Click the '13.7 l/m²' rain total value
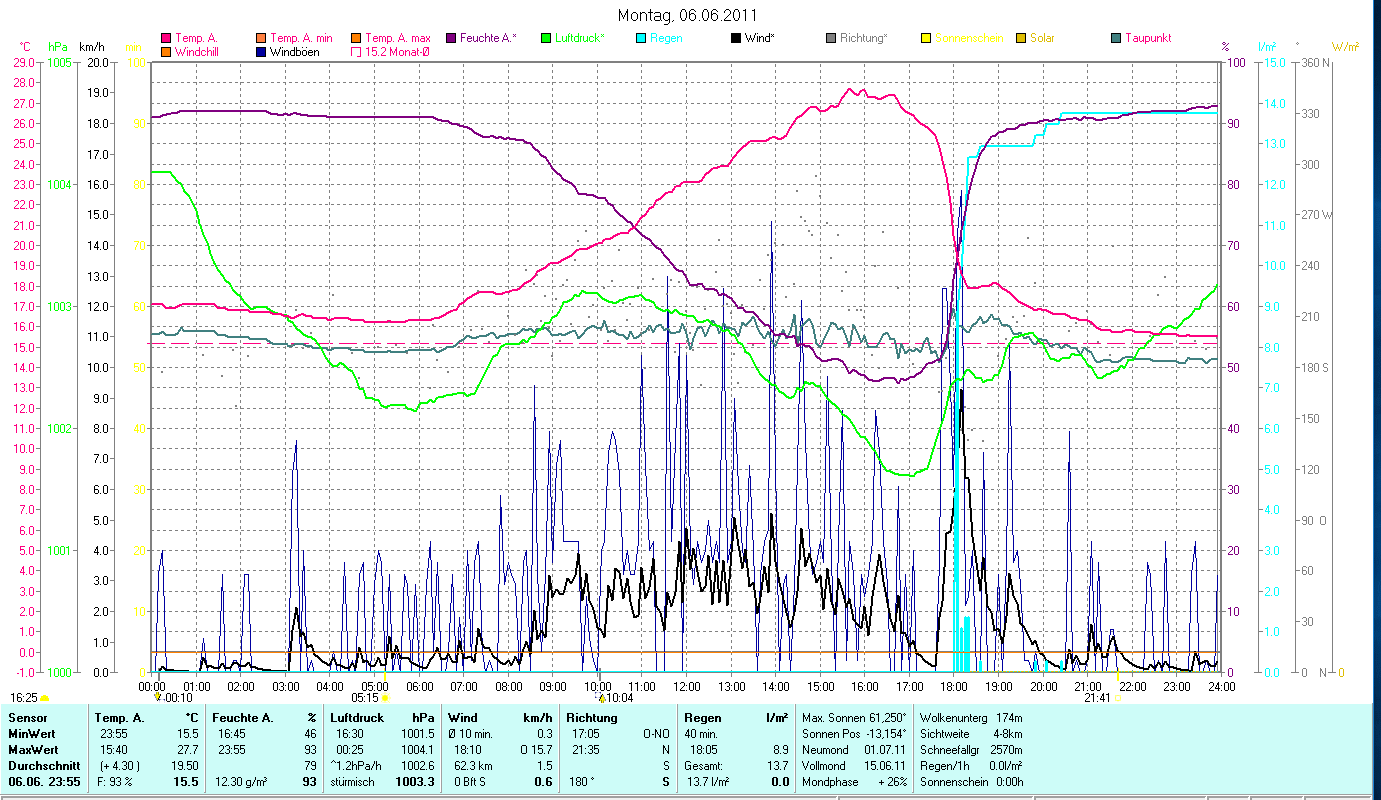Viewport: 1381px width, 800px height. pyautogui.click(x=707, y=781)
